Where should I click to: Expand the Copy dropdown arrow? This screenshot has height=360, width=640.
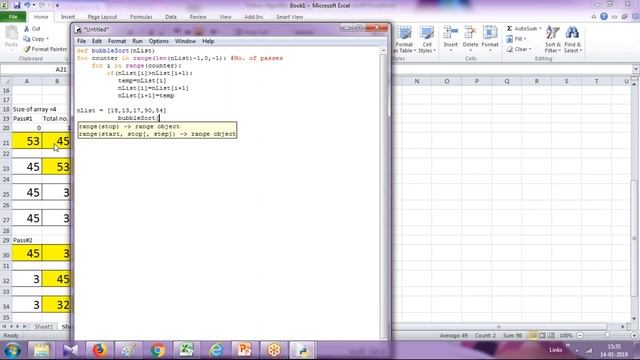coord(47,39)
